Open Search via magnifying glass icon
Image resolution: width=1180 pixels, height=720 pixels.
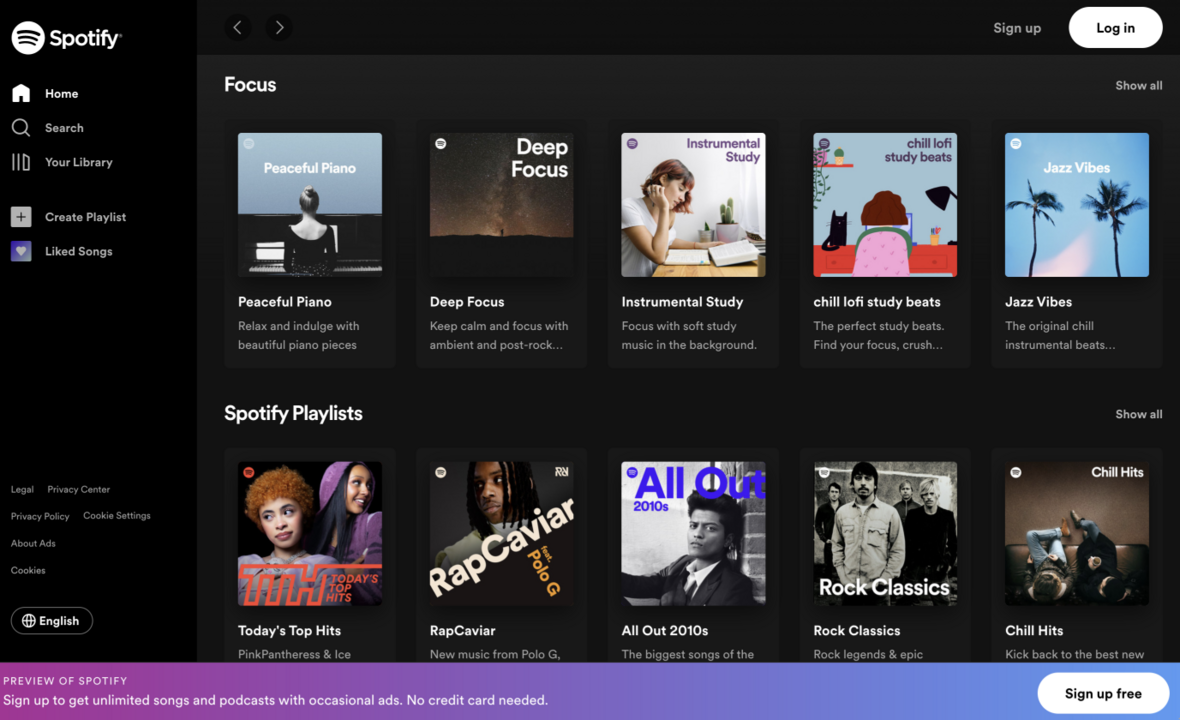click(21, 128)
